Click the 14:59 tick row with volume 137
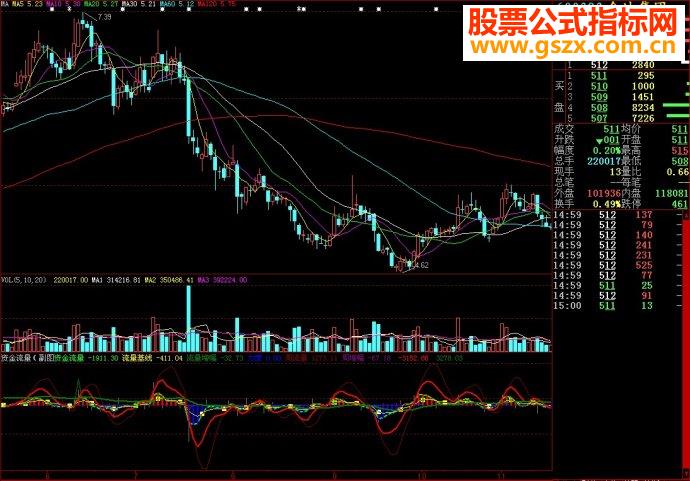 point(603,215)
